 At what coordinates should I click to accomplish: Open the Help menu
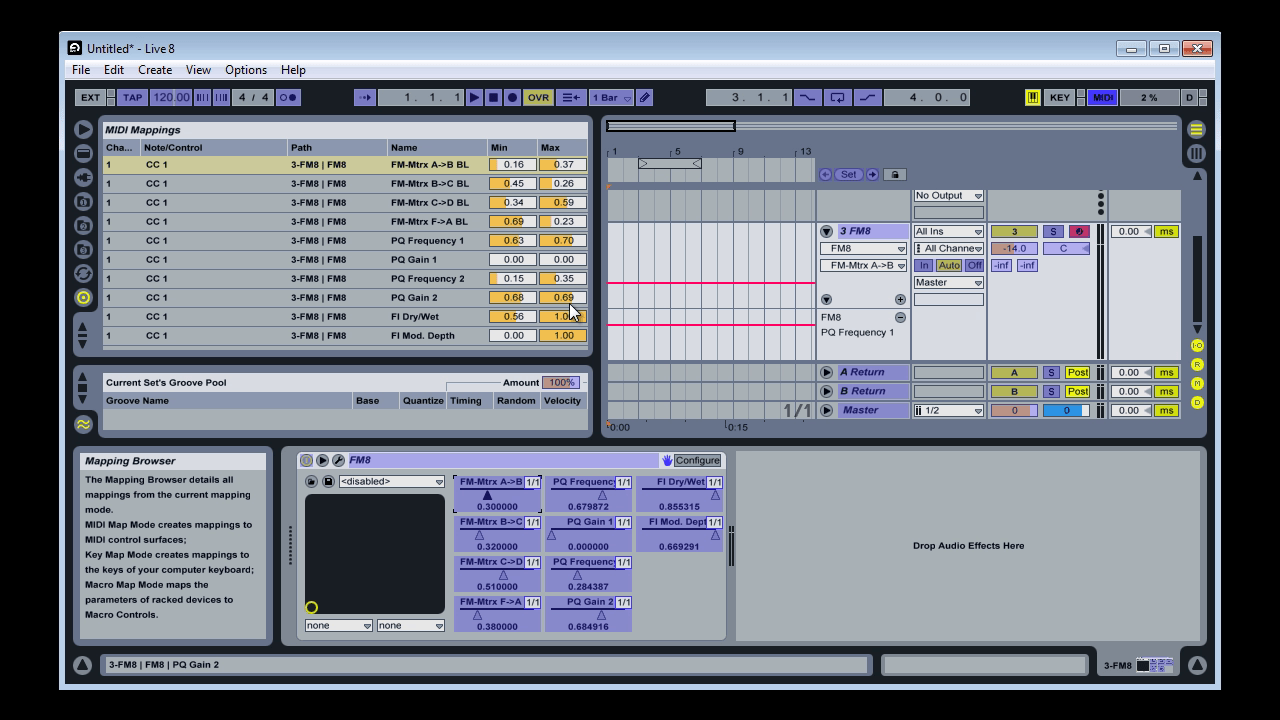click(293, 70)
